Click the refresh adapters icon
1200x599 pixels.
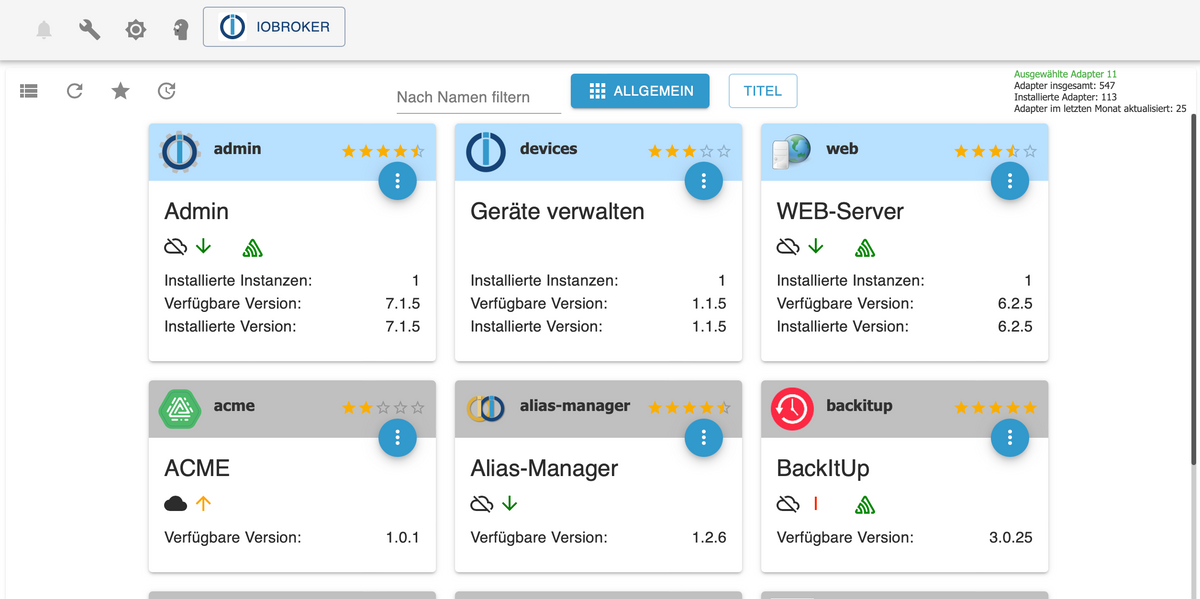tap(75, 91)
